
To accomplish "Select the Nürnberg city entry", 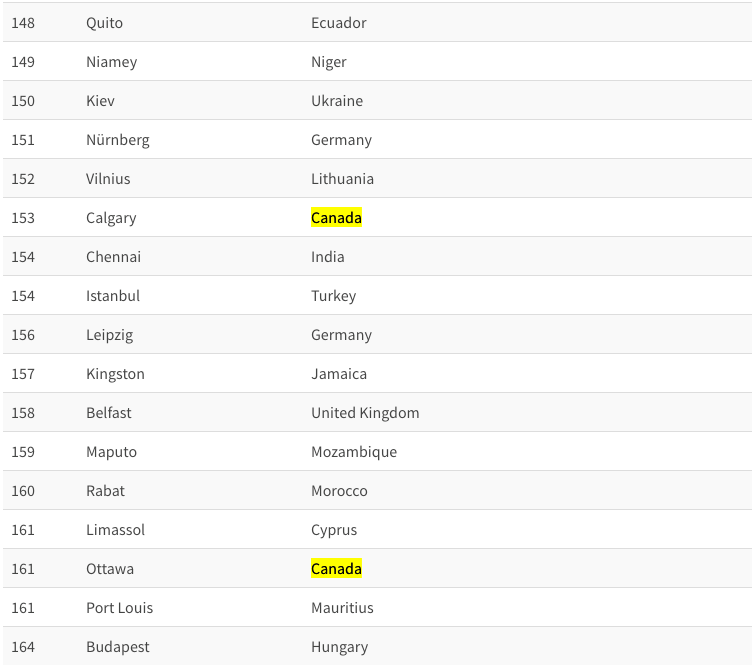I will click(x=118, y=140).
